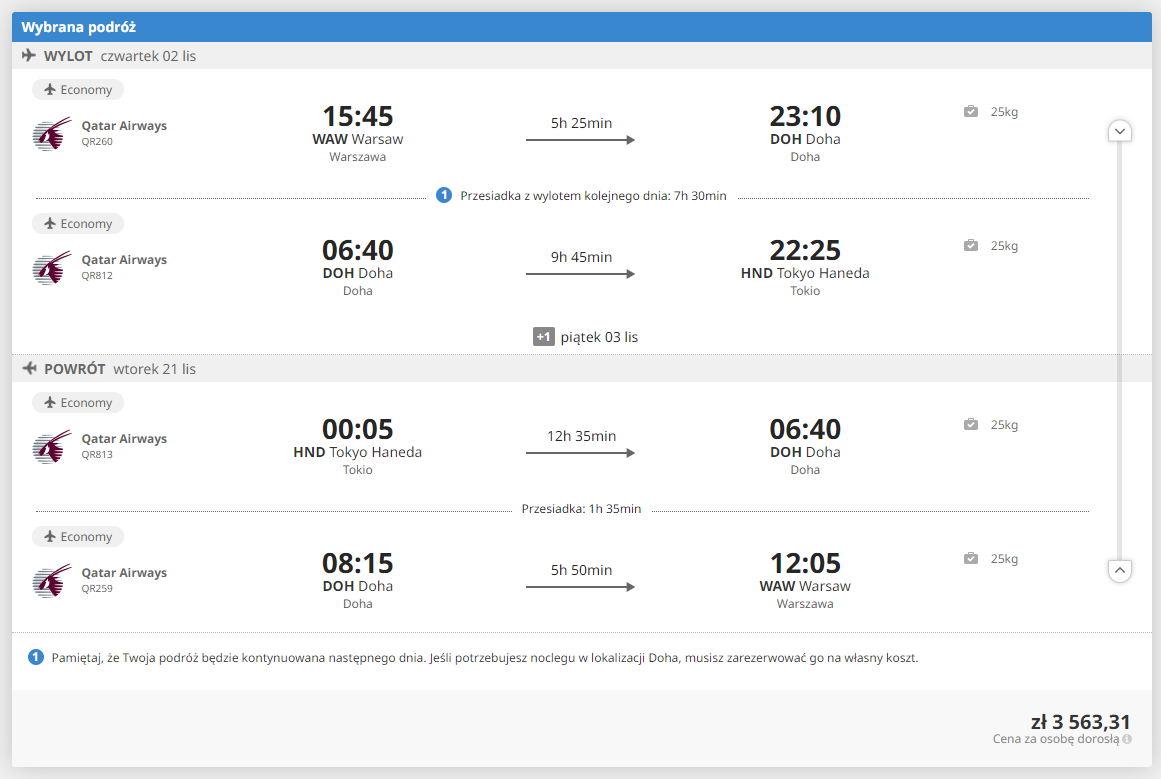Click the total price zł 3 563,31
Viewport: 1161px width, 779px height.
coord(1080,722)
